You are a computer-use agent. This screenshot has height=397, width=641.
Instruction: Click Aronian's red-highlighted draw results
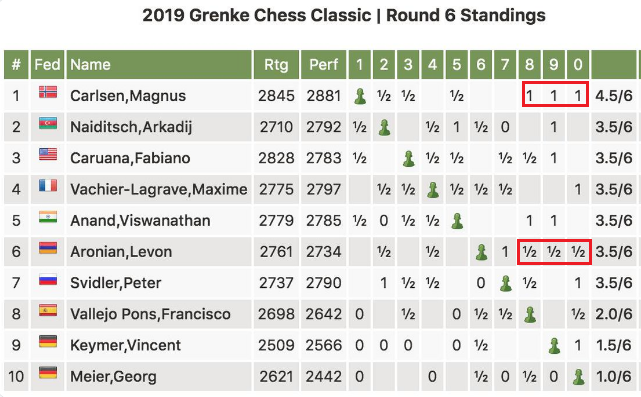point(554,252)
